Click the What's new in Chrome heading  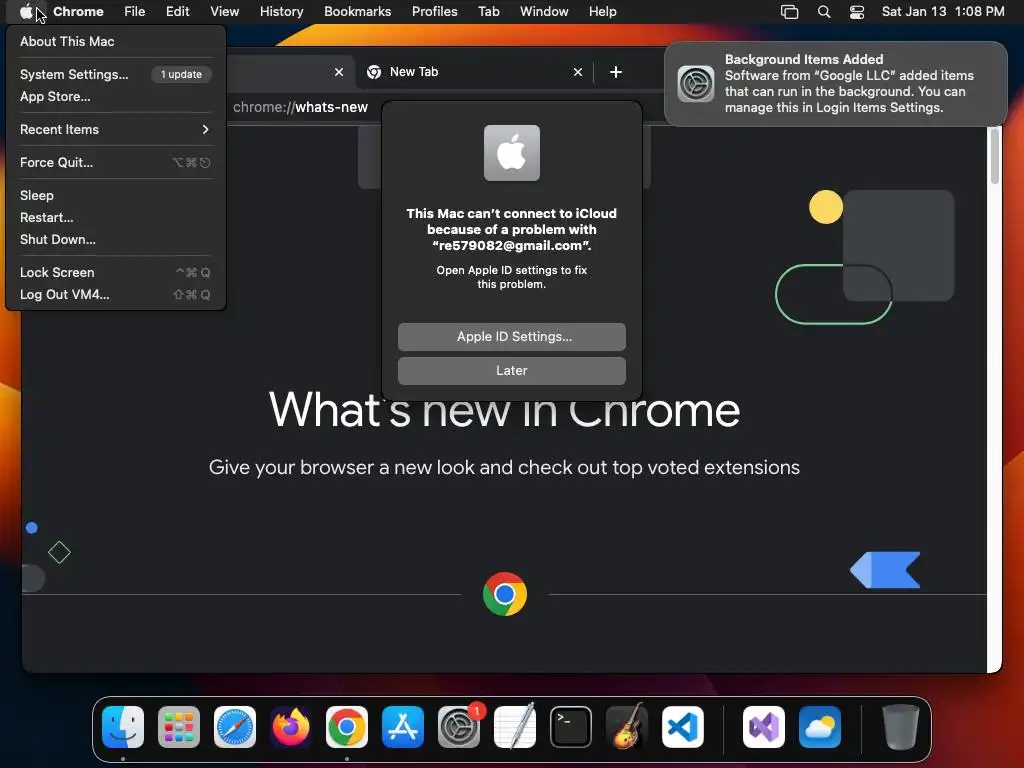[504, 410]
